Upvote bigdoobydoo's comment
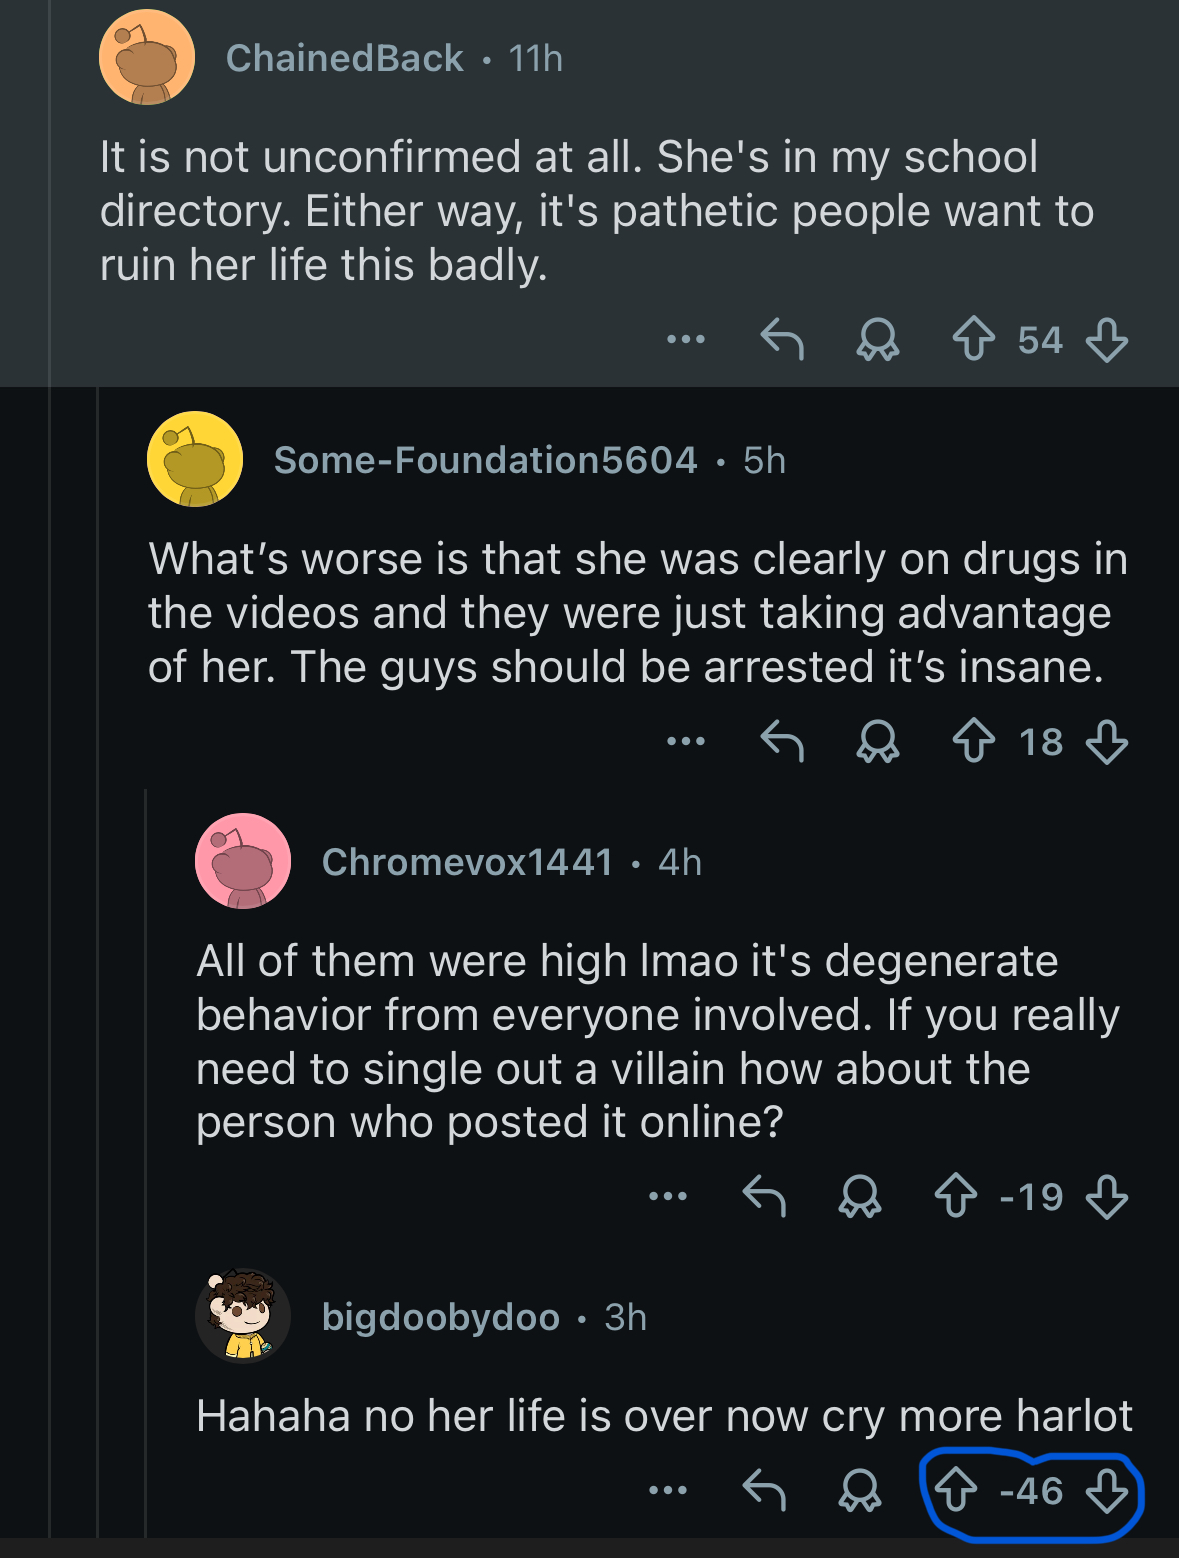Image resolution: width=1179 pixels, height=1558 pixels. pos(956,1491)
